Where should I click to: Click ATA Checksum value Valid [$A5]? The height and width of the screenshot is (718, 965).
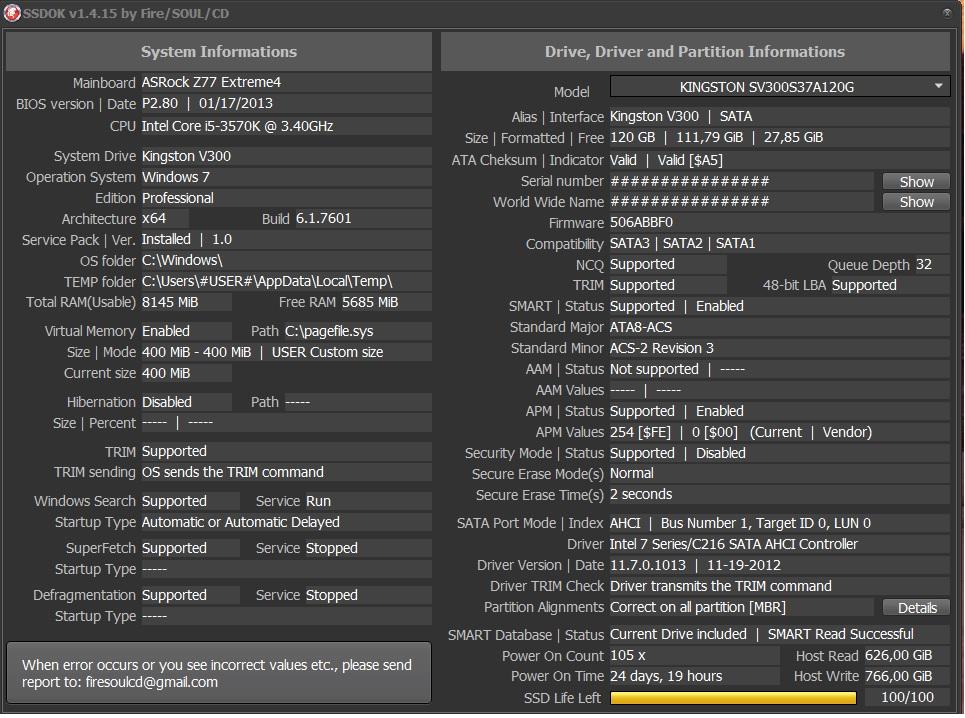point(690,160)
